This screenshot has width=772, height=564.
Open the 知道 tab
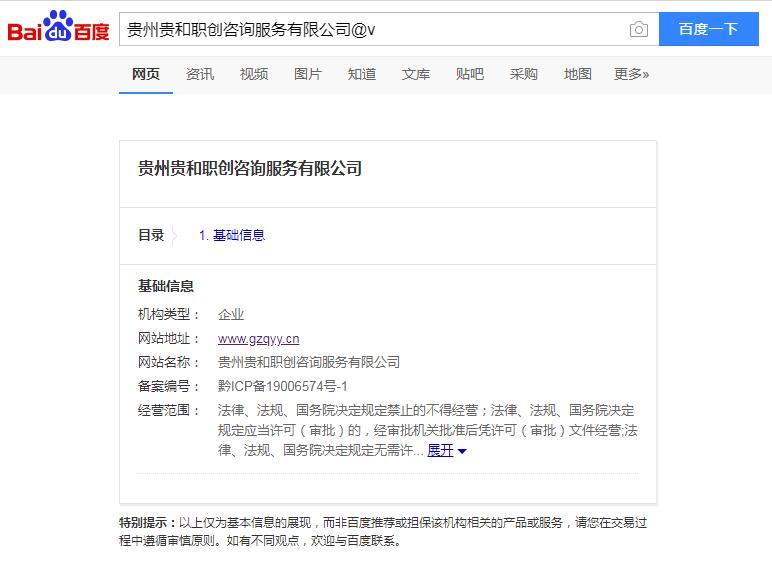362,74
